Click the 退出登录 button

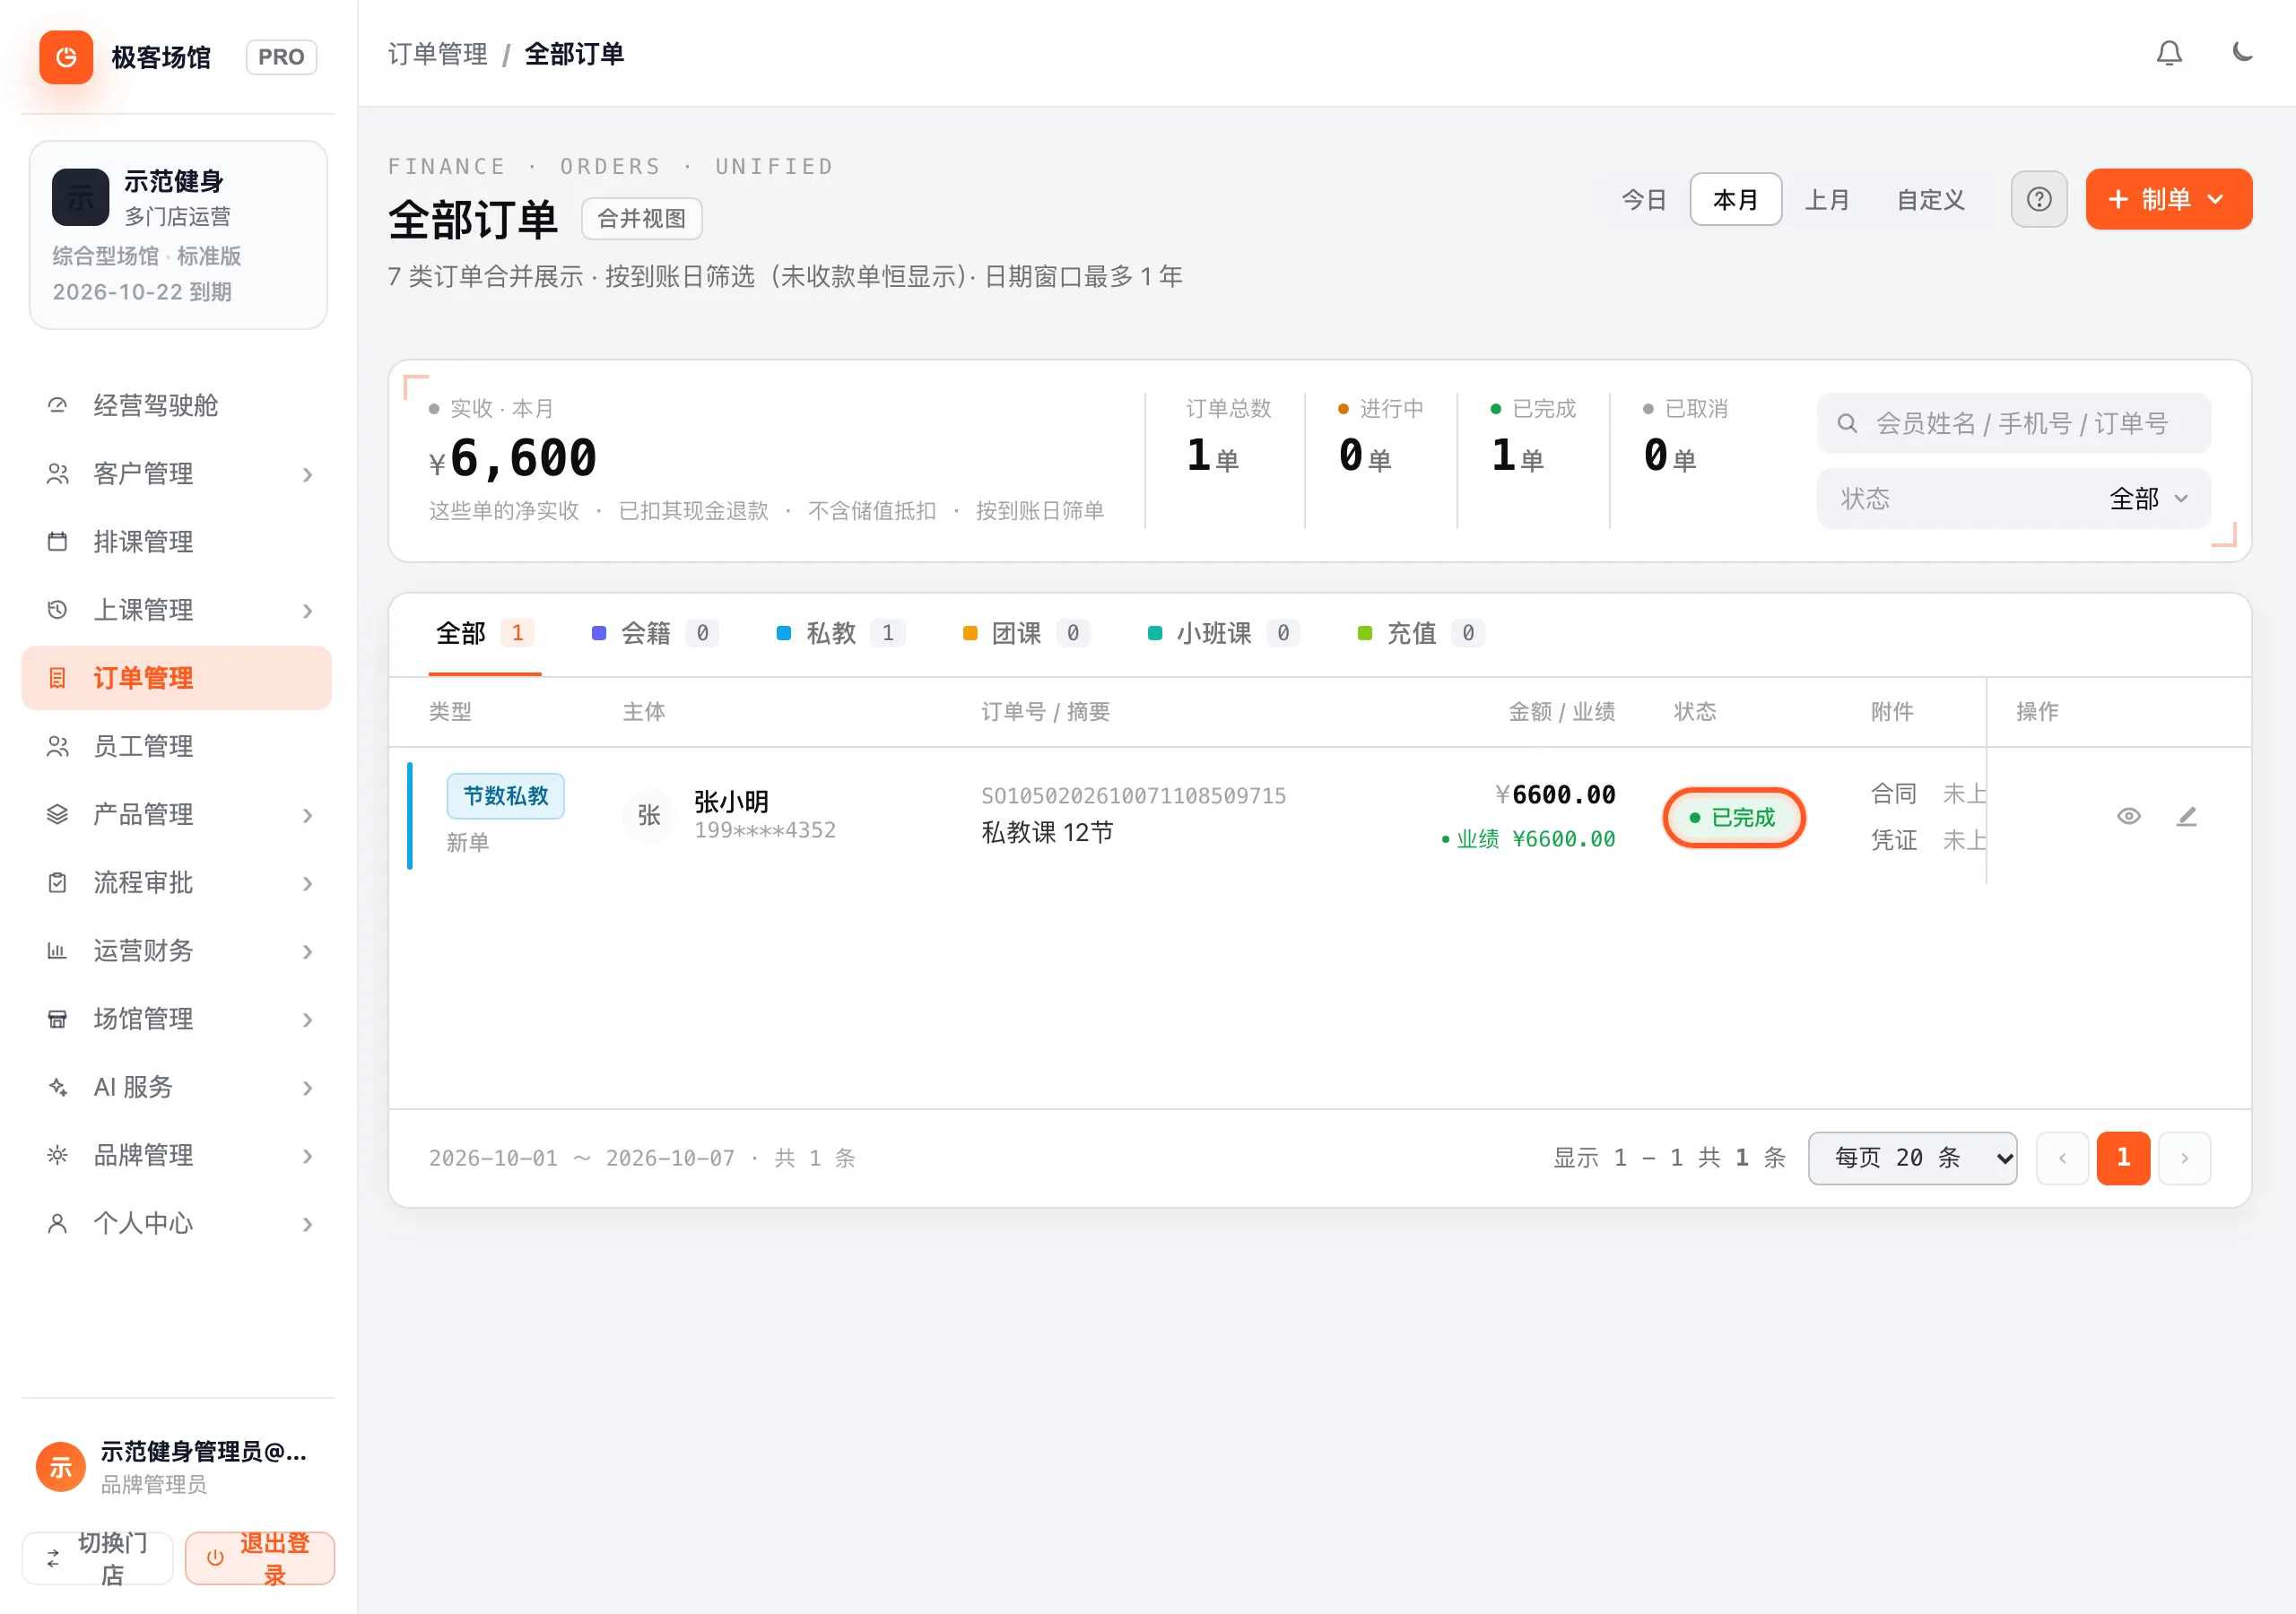point(260,1557)
